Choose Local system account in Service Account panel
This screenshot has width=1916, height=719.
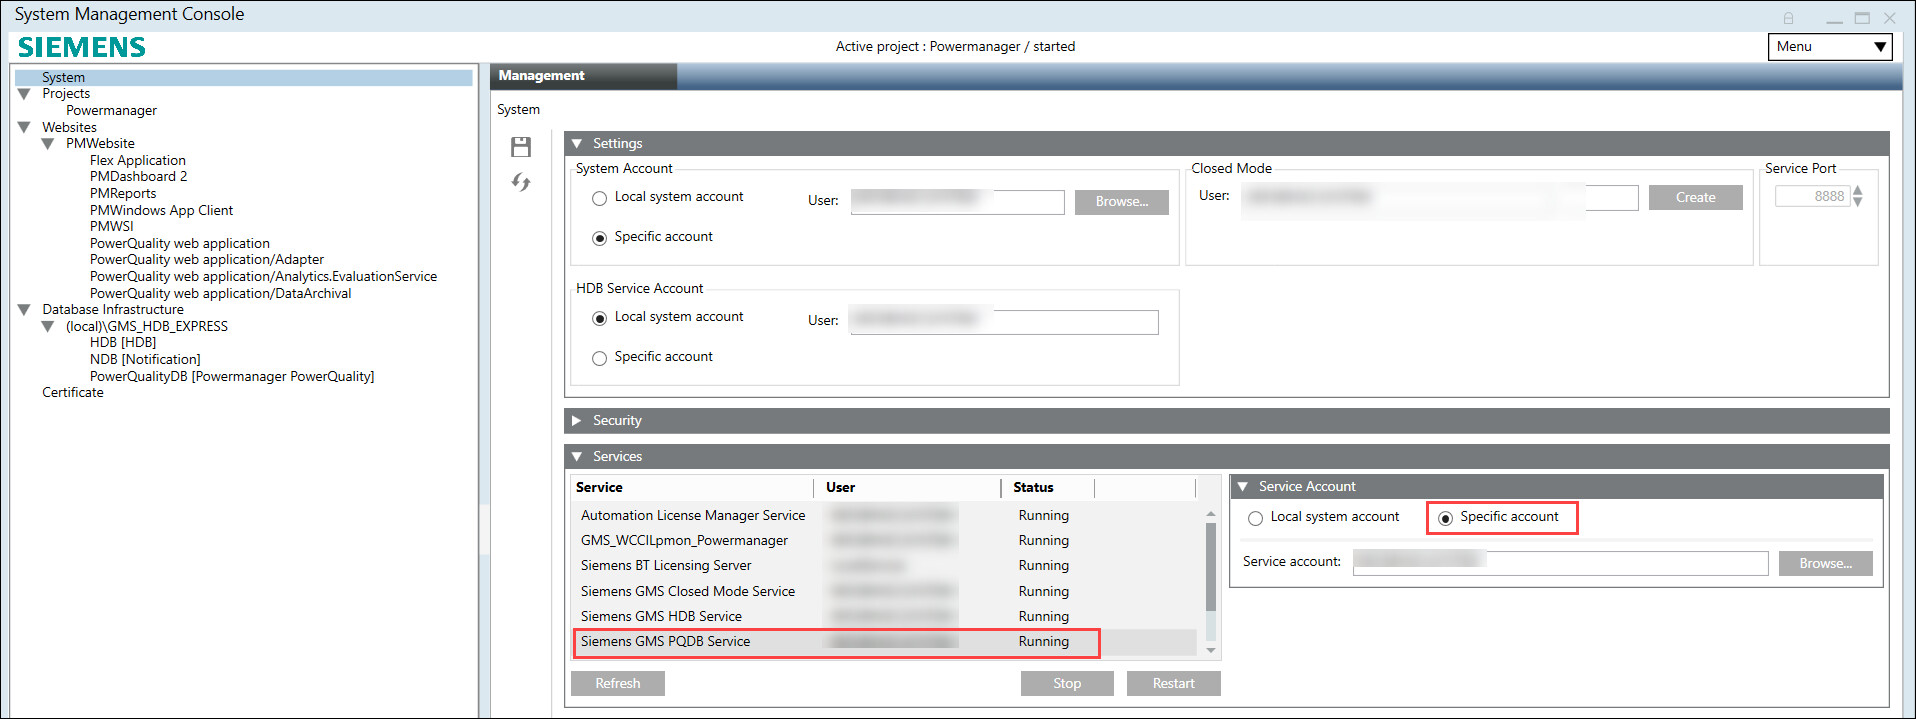1255,518
